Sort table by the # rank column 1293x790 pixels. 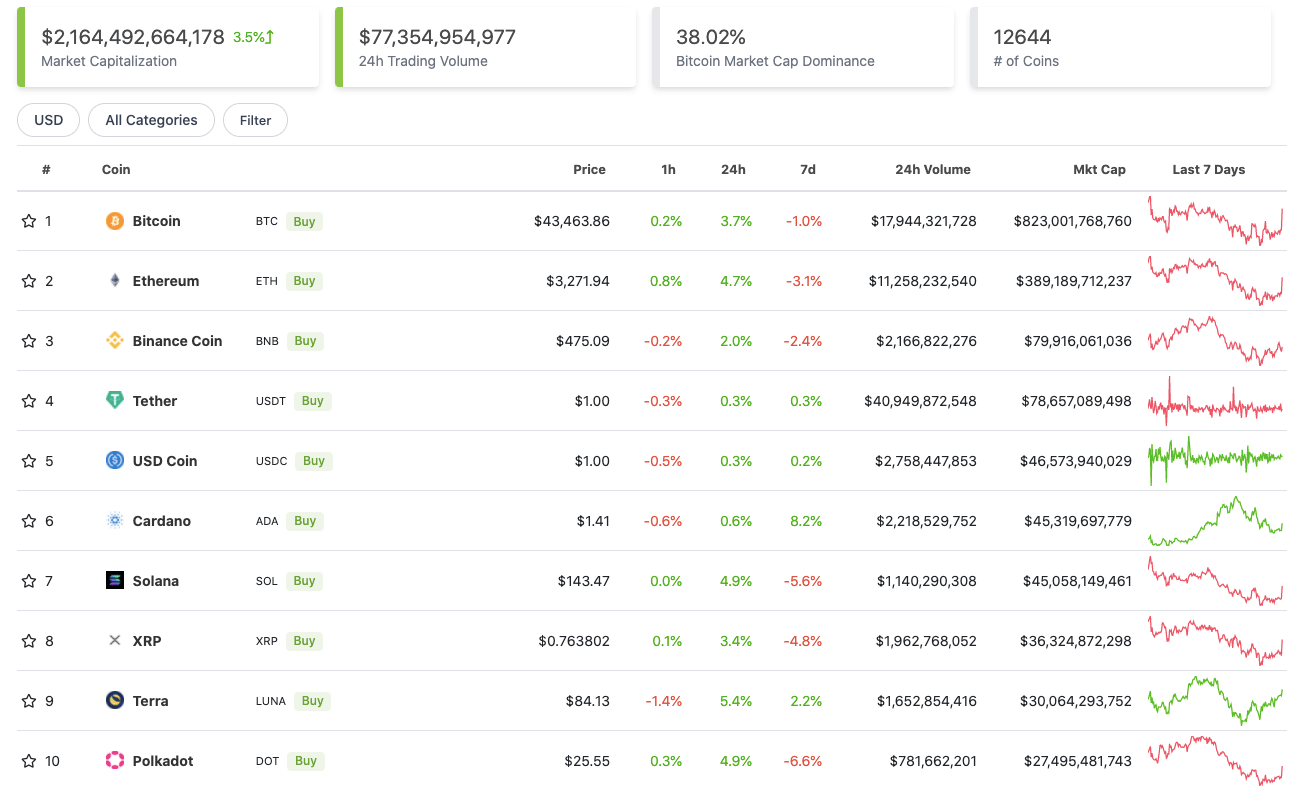click(46, 169)
